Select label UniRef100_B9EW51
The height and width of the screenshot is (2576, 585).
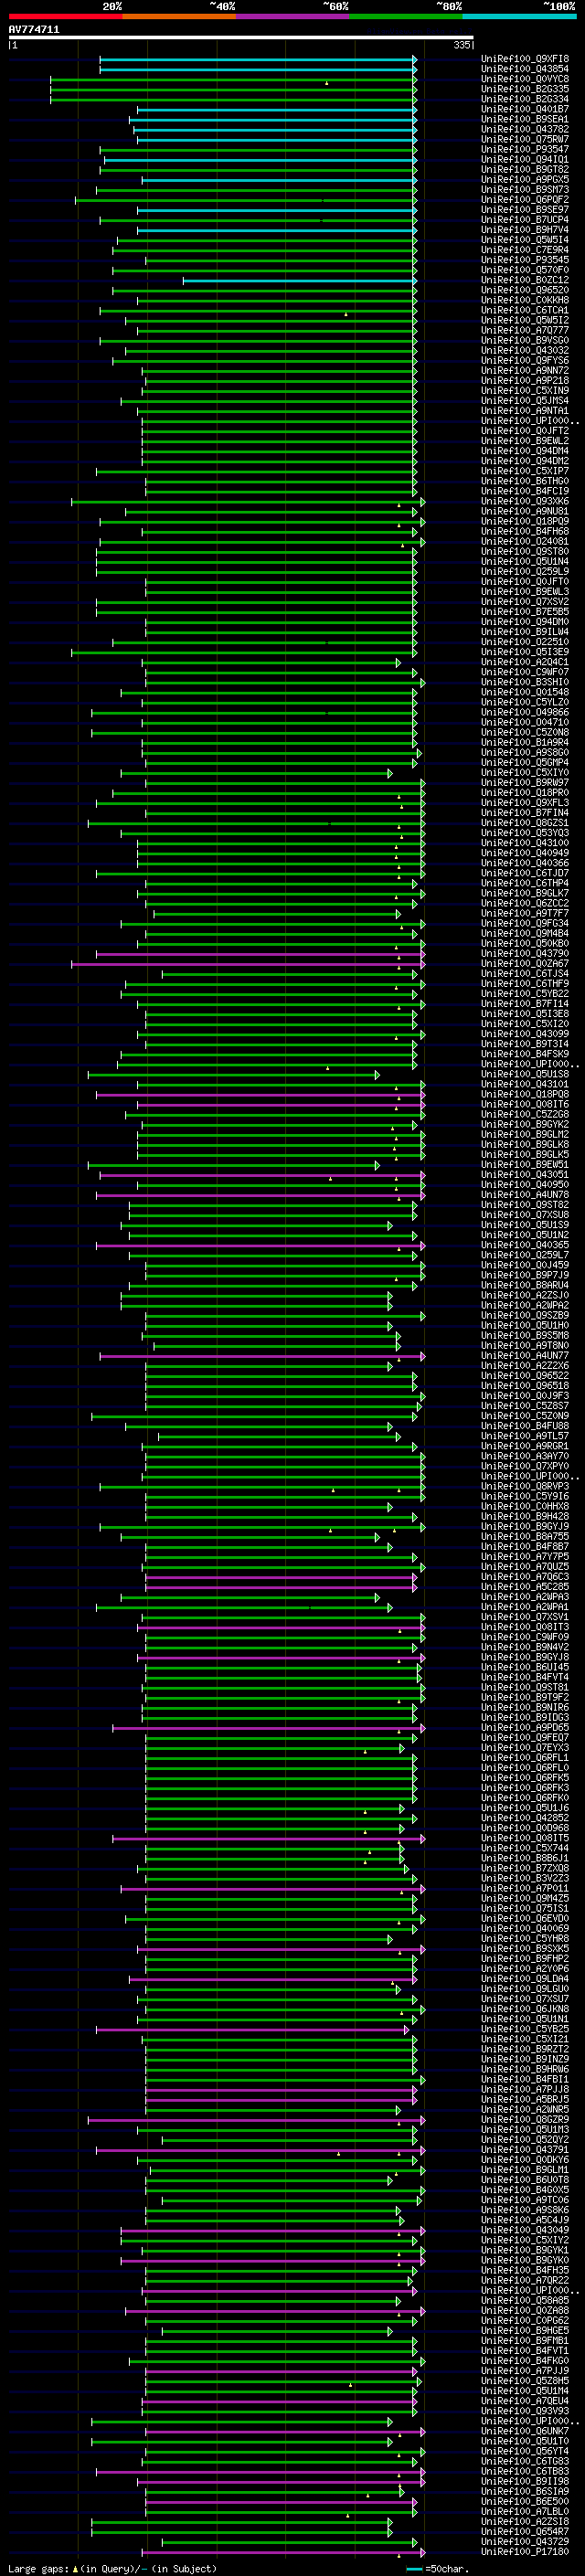[525, 1165]
